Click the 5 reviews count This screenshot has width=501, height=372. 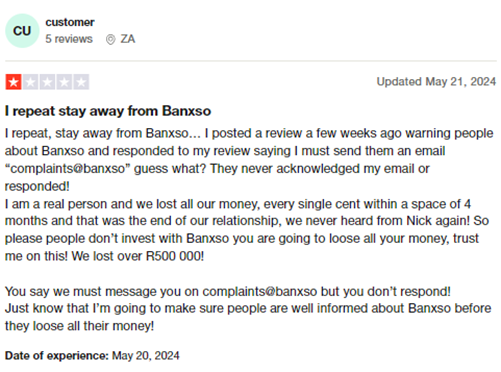pos(69,39)
